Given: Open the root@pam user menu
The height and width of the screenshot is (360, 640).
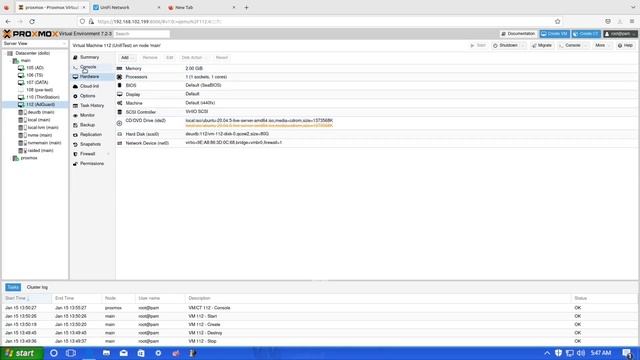Looking at the screenshot, I should click(x=620, y=34).
